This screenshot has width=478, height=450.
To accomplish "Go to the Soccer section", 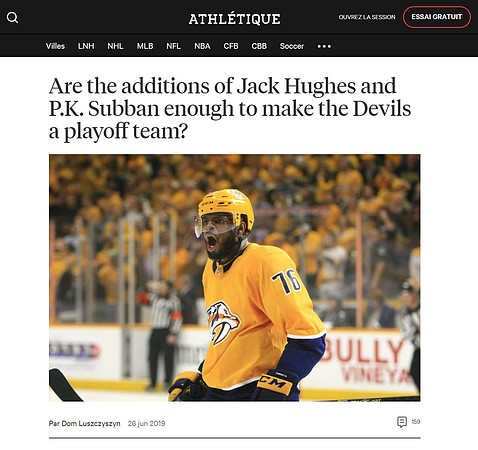I will pos(292,46).
